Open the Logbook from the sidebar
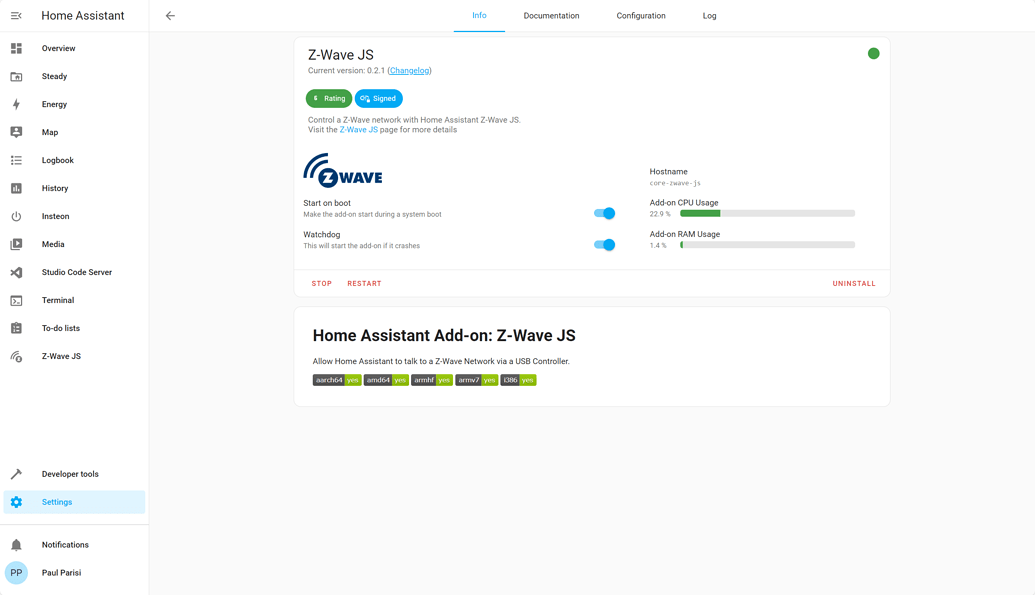This screenshot has width=1035, height=595. [x=57, y=160]
